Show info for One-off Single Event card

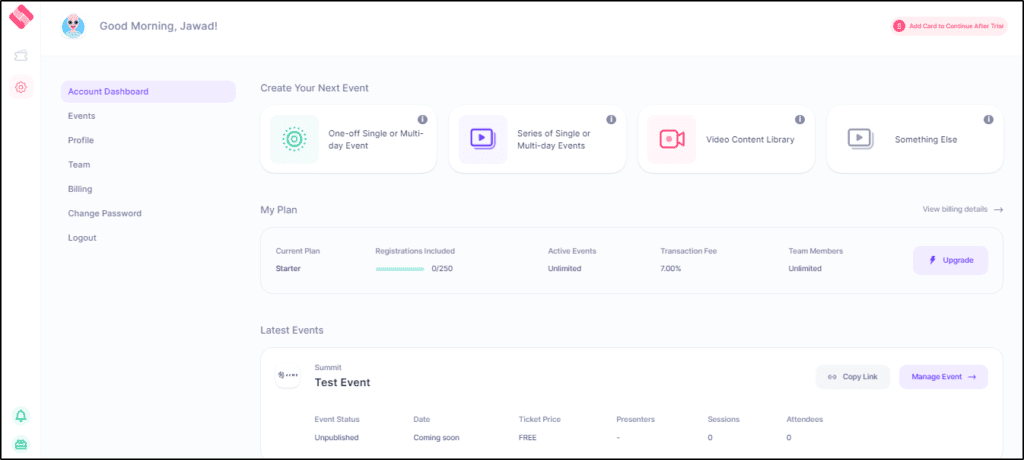(x=423, y=120)
